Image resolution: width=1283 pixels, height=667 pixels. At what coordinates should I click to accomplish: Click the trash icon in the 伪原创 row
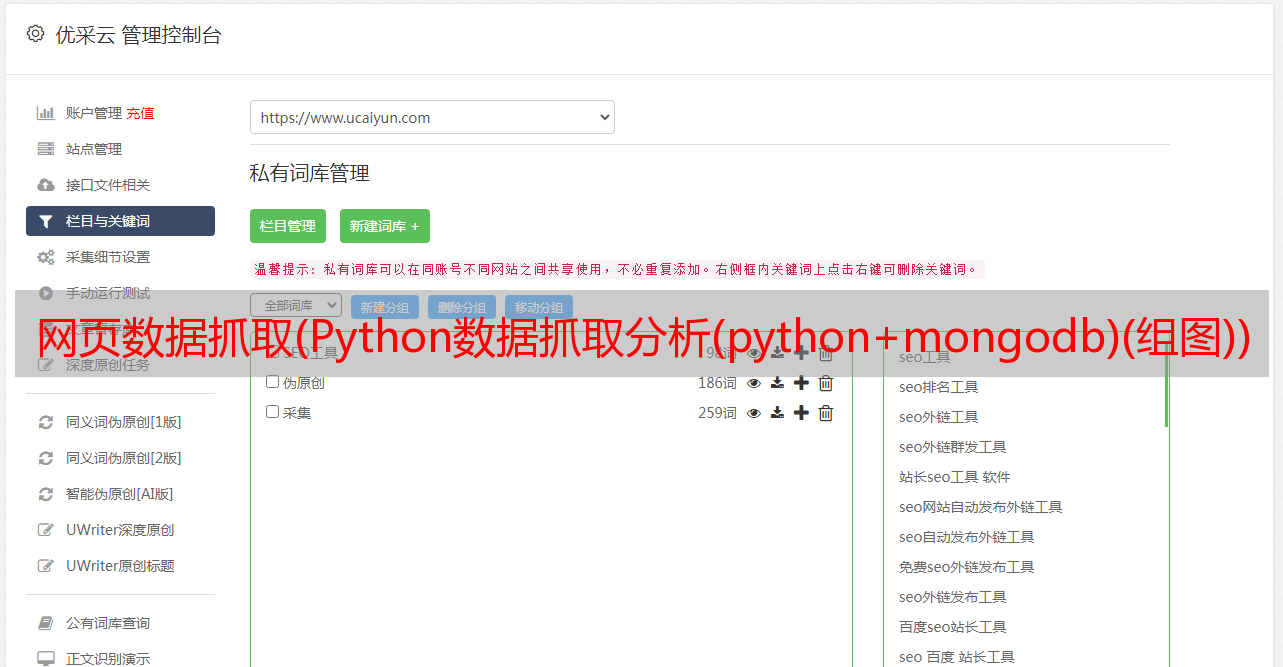pos(825,383)
